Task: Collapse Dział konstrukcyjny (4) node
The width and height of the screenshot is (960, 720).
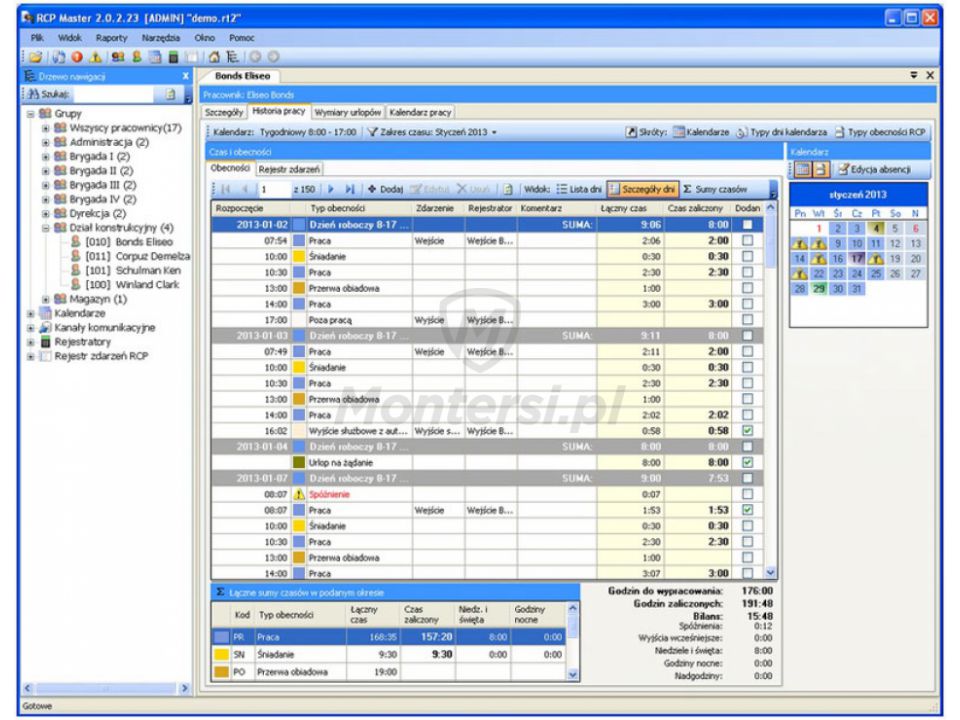Action: (x=46, y=228)
